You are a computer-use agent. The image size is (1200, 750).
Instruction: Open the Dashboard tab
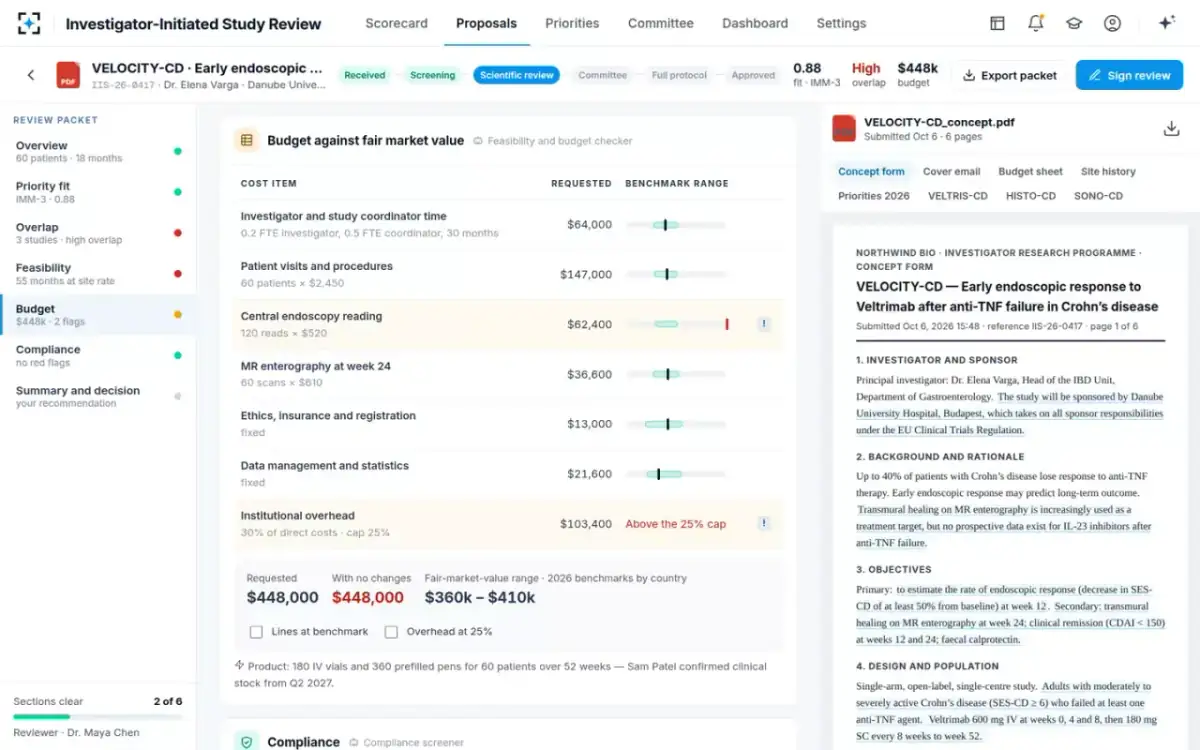tap(755, 23)
